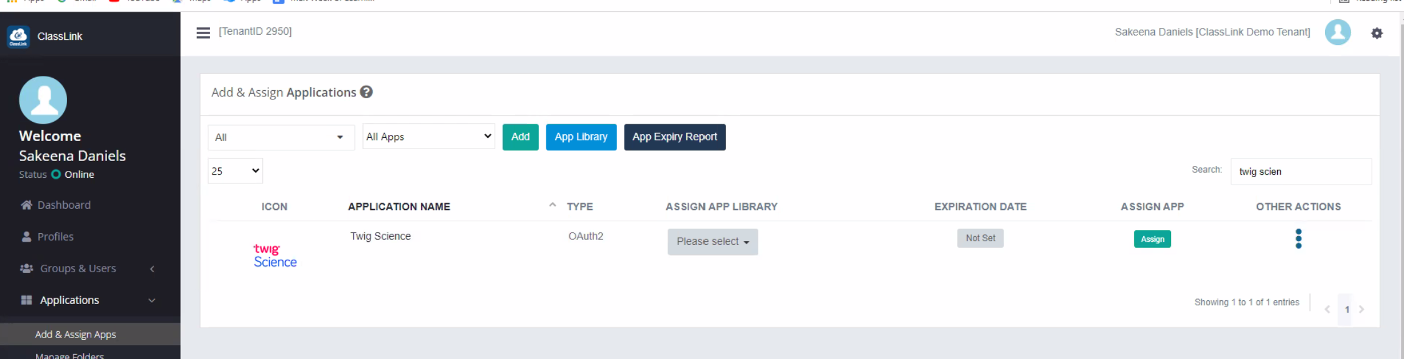Click the previous page arrow
1404x360 pixels.
[x=1327, y=310]
